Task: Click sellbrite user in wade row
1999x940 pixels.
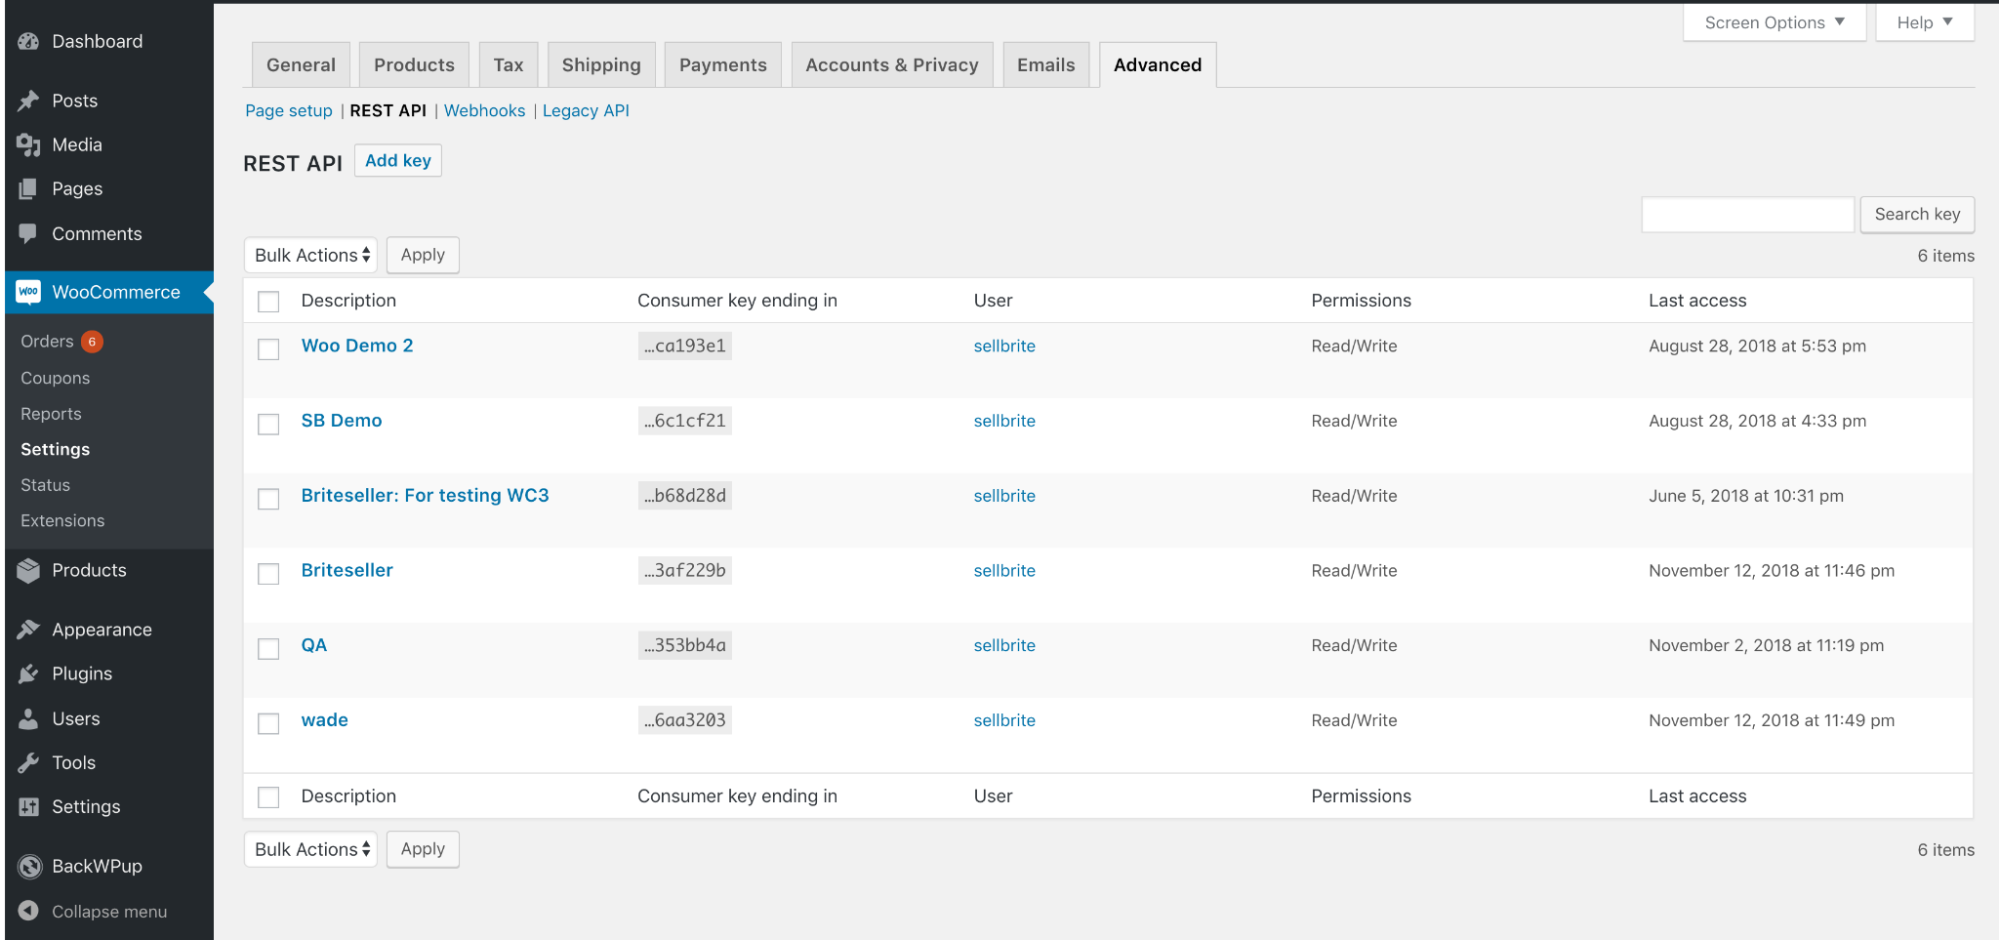Action: [x=1005, y=720]
